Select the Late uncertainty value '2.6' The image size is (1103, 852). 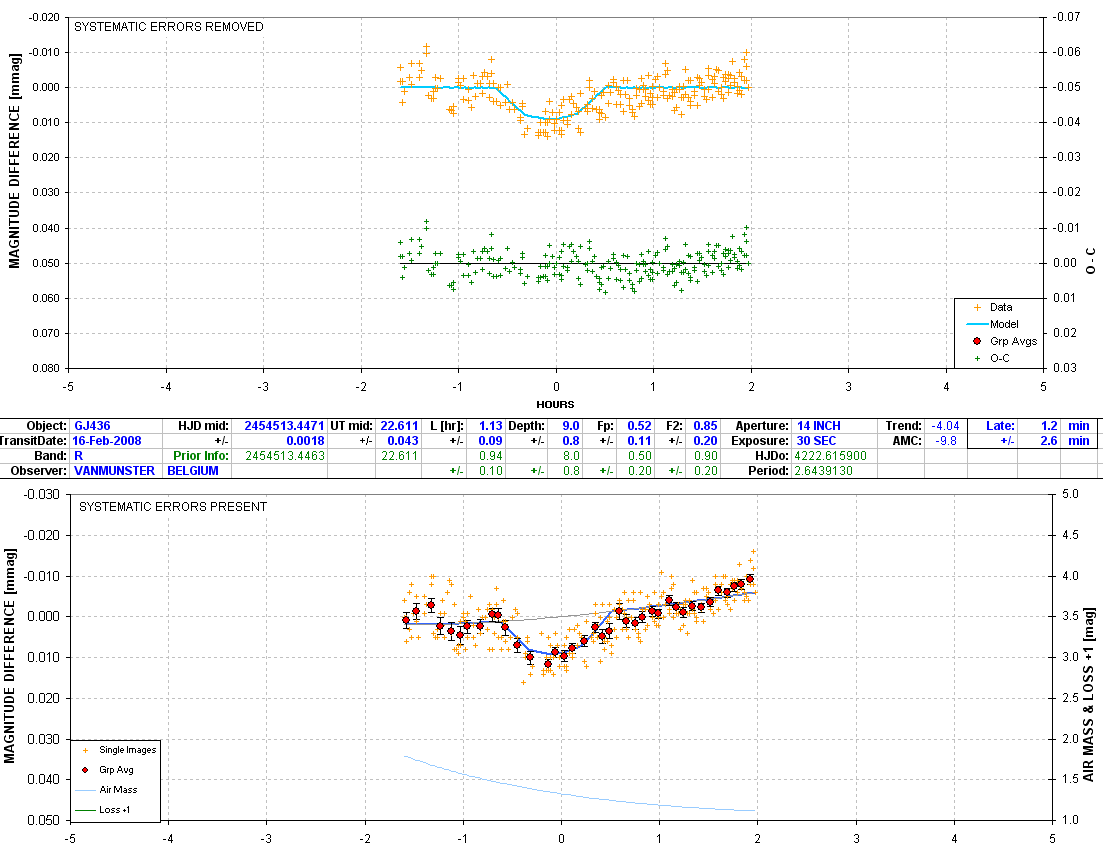pos(1049,441)
